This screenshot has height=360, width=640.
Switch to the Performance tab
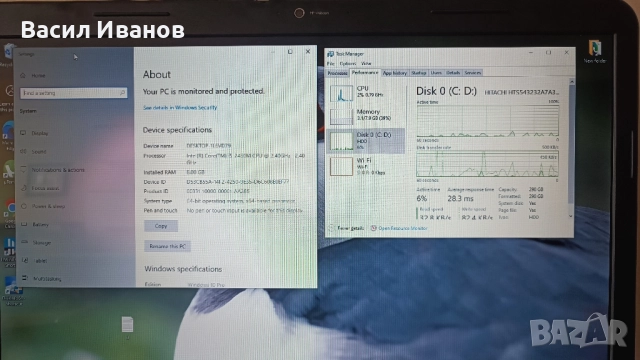[365, 73]
